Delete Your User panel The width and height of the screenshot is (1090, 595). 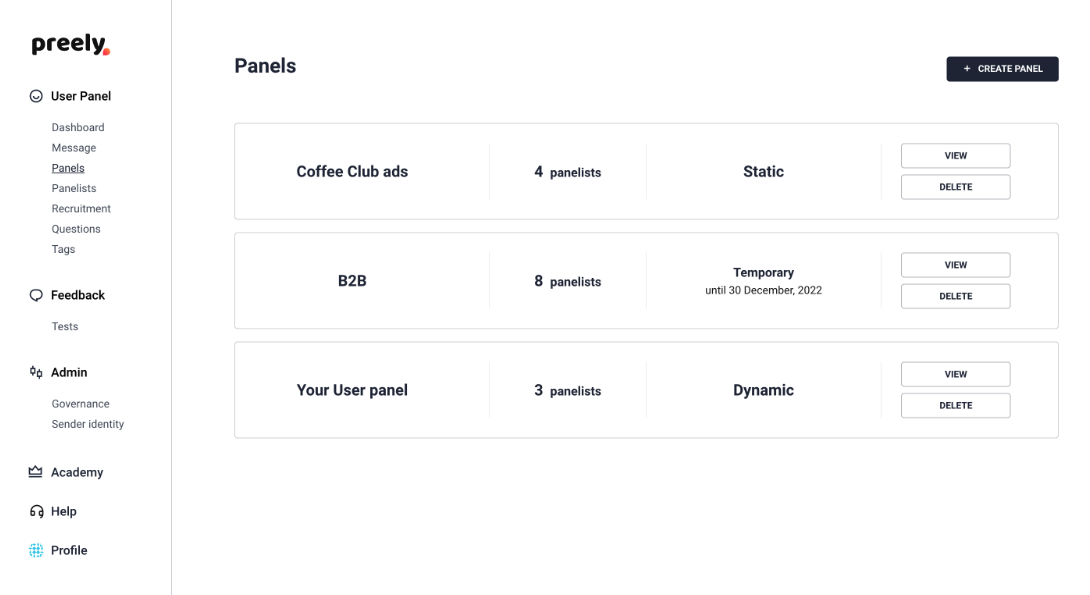(x=955, y=405)
